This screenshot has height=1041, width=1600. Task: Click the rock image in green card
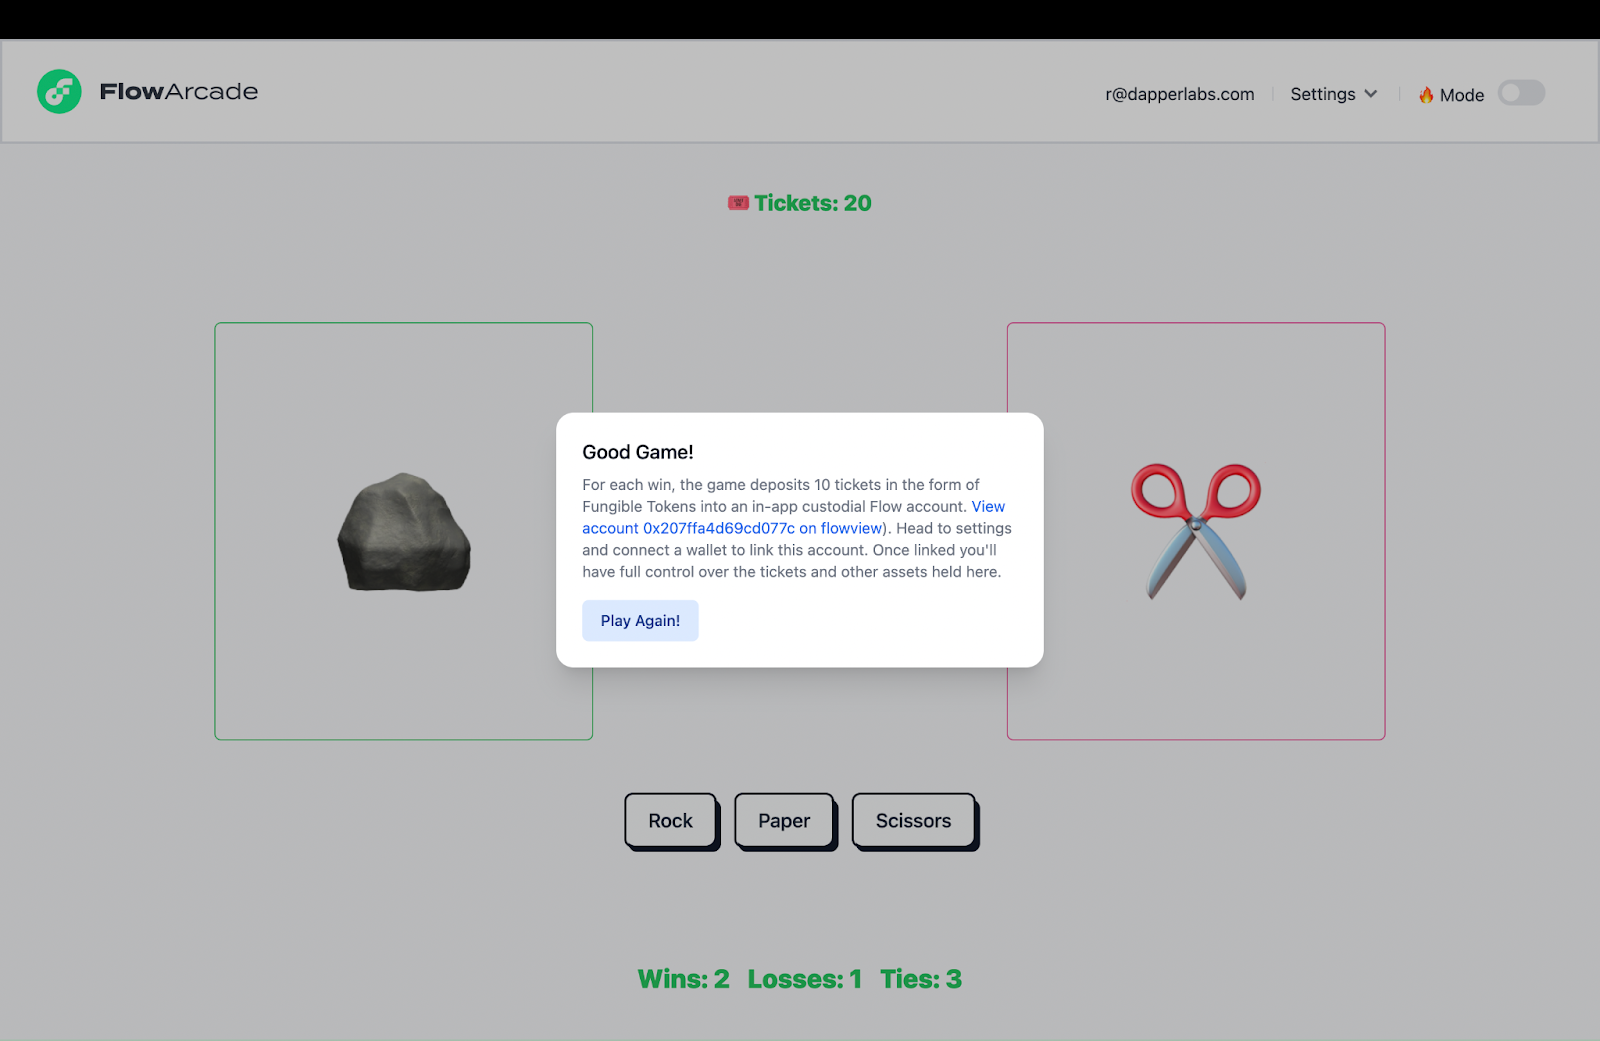(404, 532)
